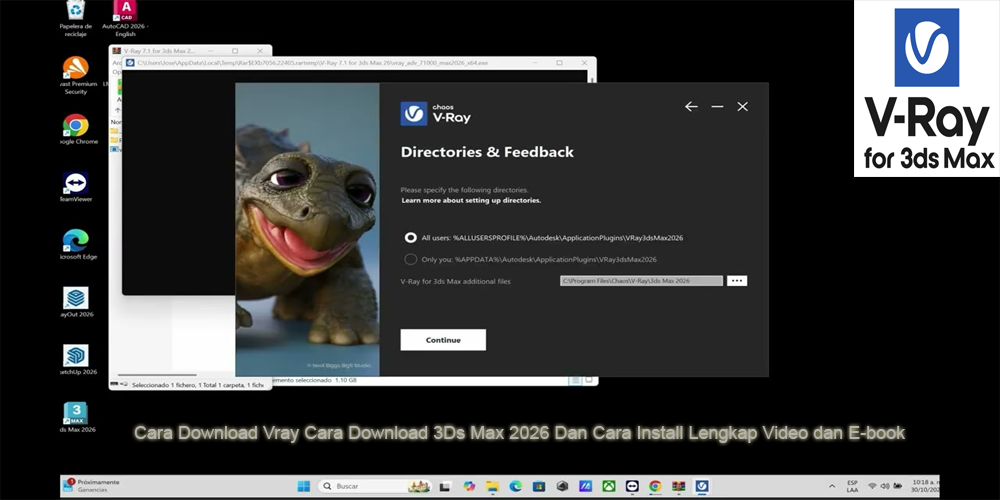The width and height of the screenshot is (1000, 500).
Task: Show hidden system tray icons
Action: [832, 486]
